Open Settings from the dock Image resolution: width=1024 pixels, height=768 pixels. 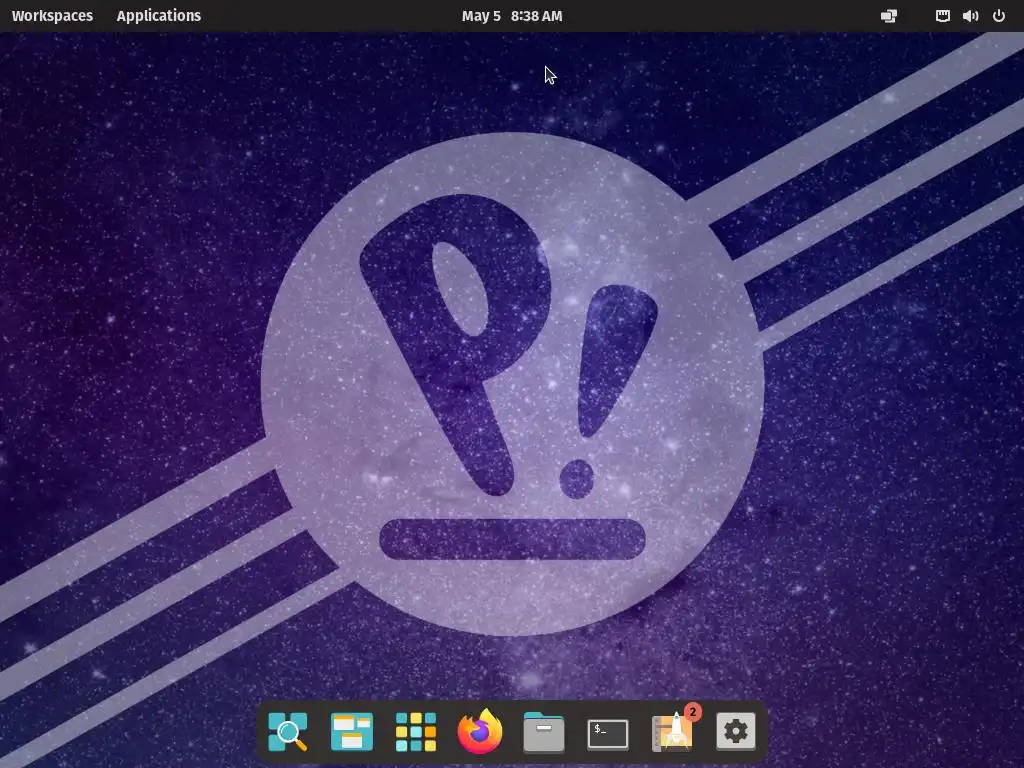[736, 731]
